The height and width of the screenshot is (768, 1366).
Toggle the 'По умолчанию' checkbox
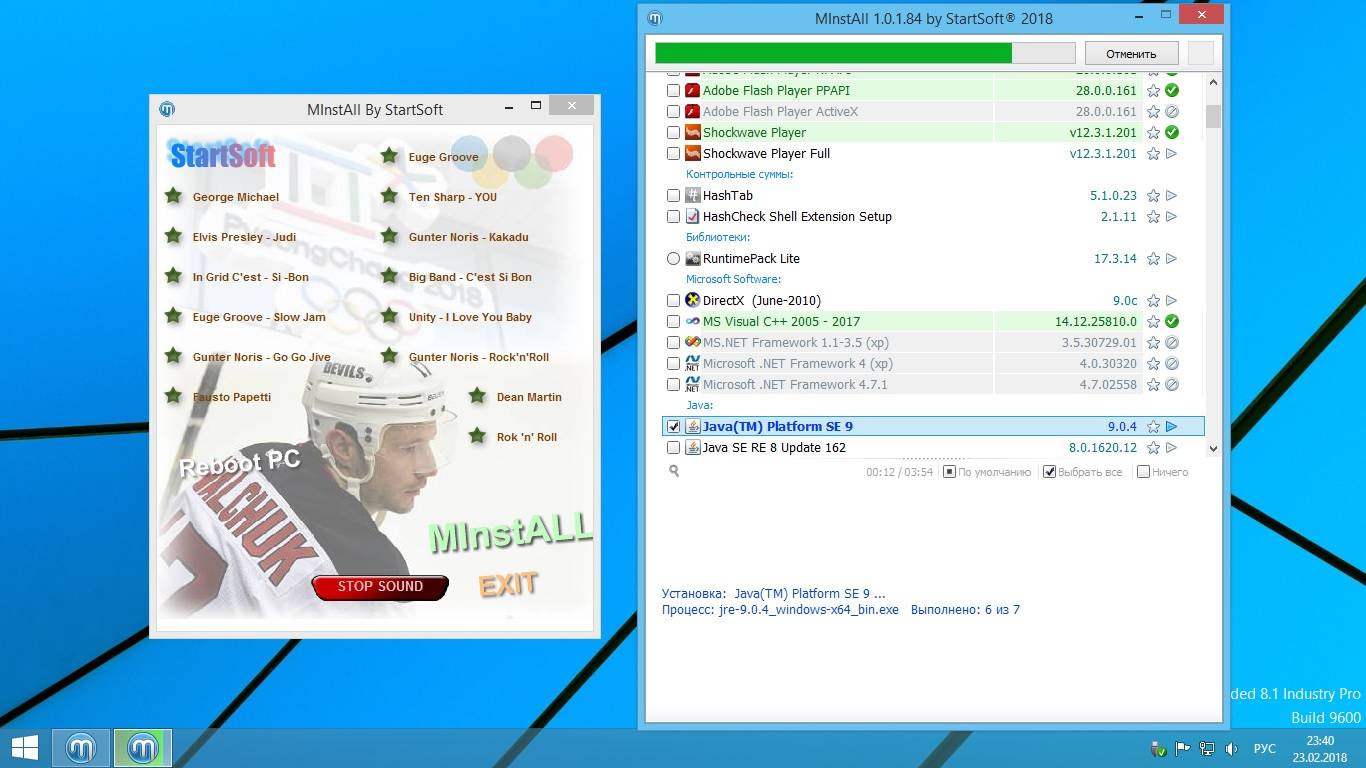(x=949, y=472)
